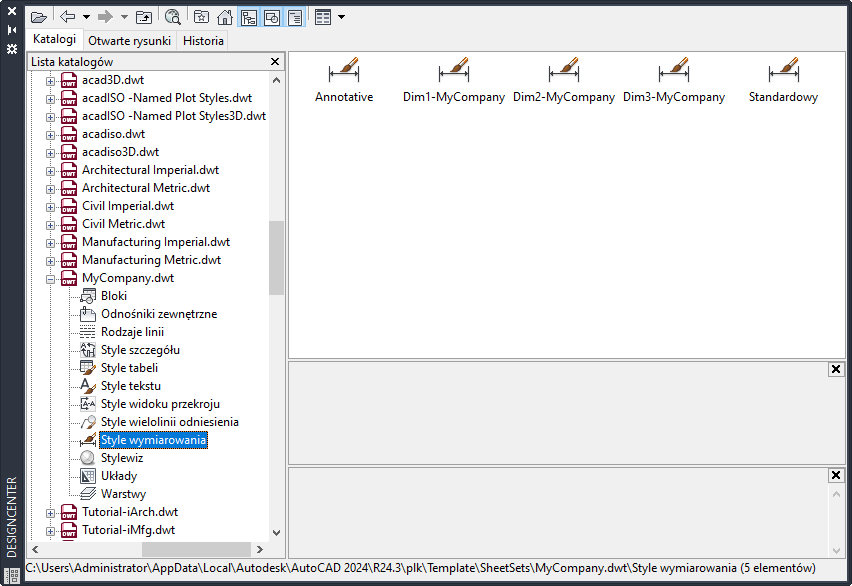Expand Architectural Imperial.dwt node
852x586 pixels.
[x=50, y=171]
